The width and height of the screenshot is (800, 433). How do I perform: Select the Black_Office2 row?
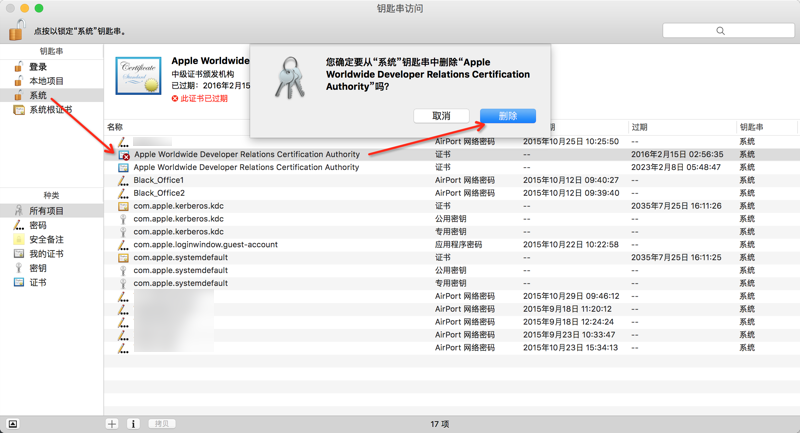[x=452, y=193]
